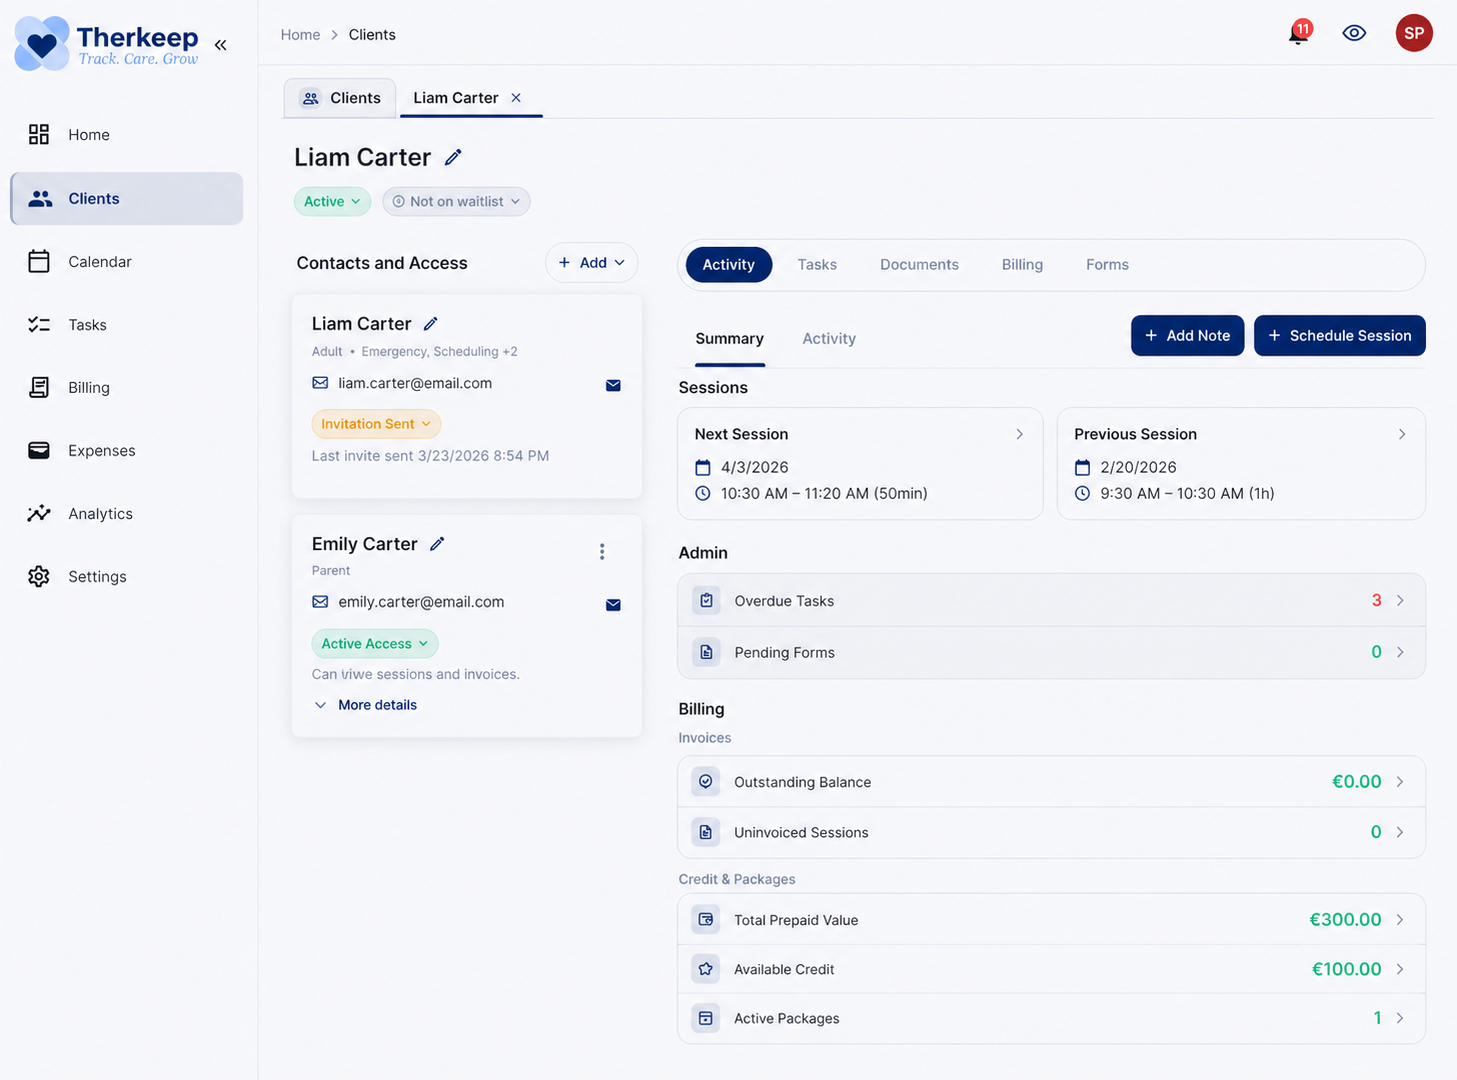Click the email envelope icon for Liam Carter
The height and width of the screenshot is (1080, 1457).
(613, 385)
